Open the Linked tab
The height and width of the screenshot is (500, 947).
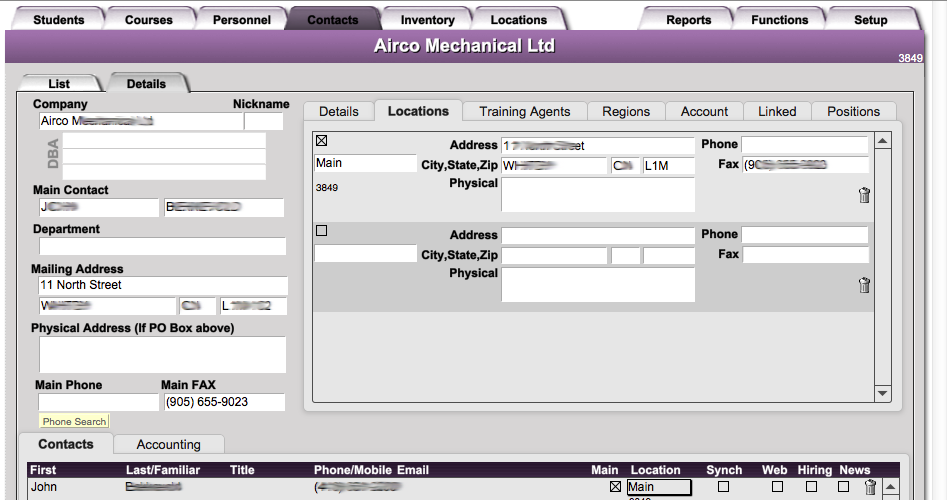coord(777,111)
